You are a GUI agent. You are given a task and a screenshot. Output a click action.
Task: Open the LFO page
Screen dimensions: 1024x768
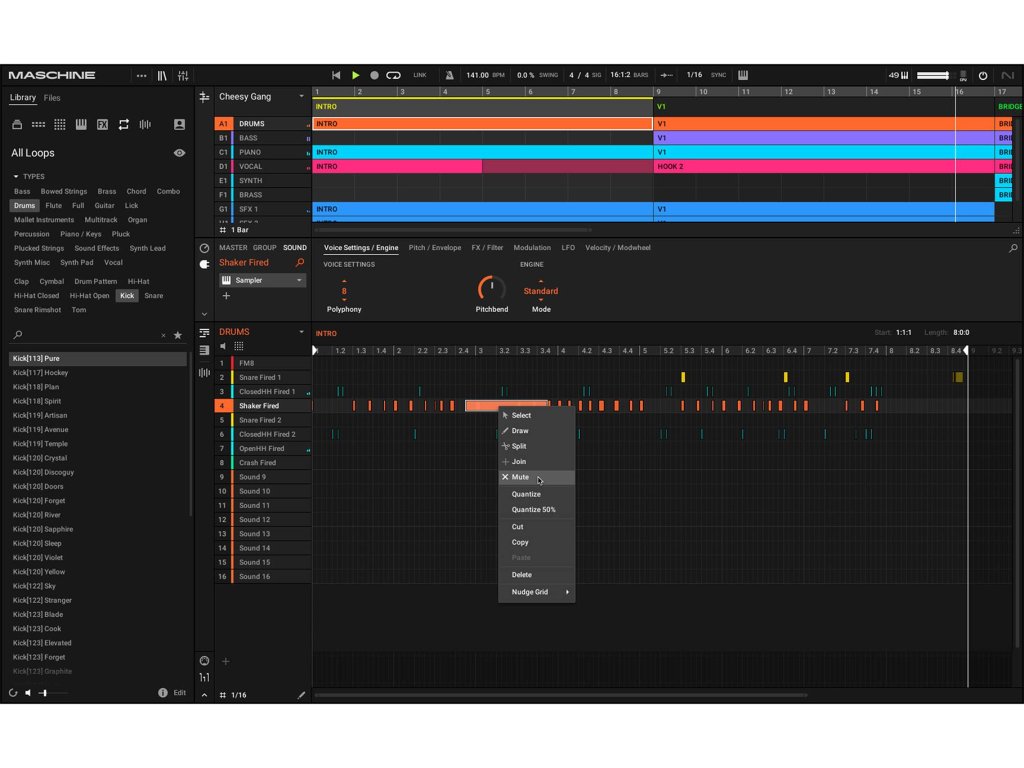[x=568, y=248]
